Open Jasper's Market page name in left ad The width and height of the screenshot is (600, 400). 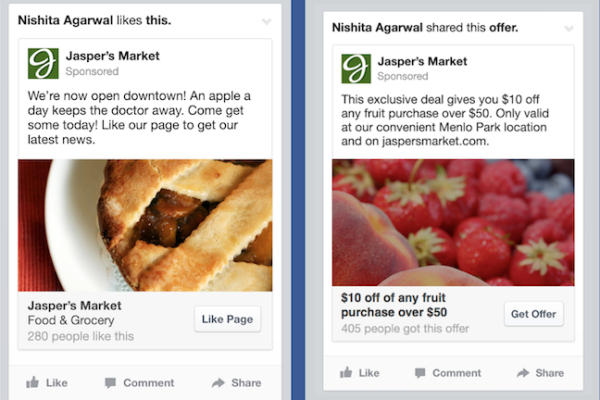(x=112, y=56)
